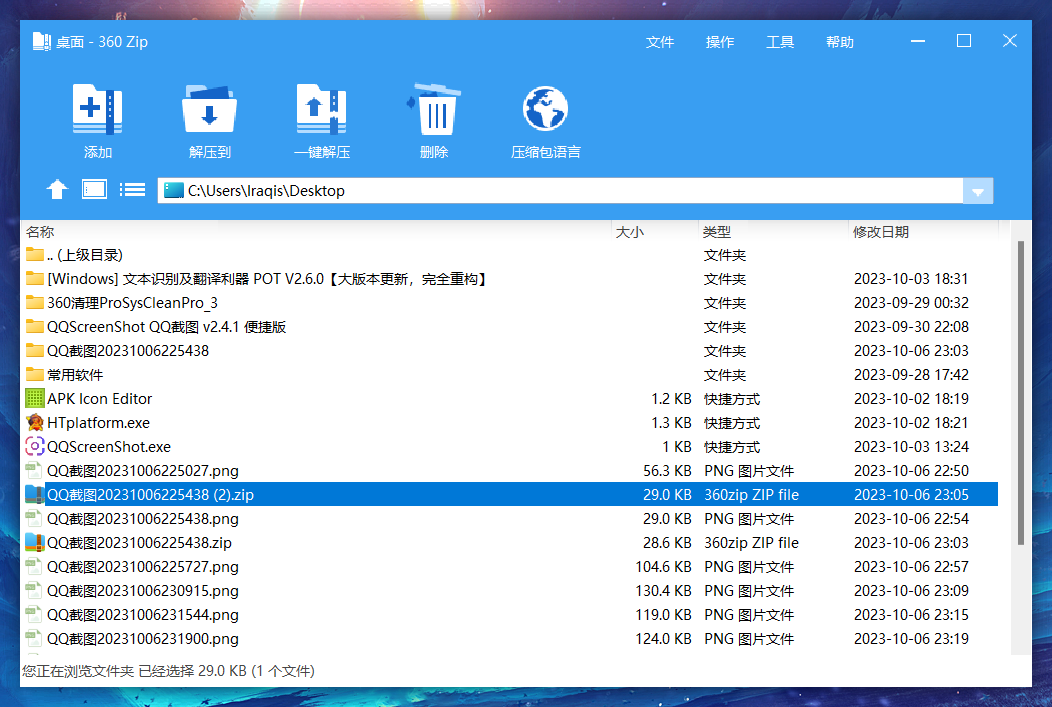This screenshot has width=1052, height=707.
Task: Open 压缩包语言 archive language tool
Action: 545,115
